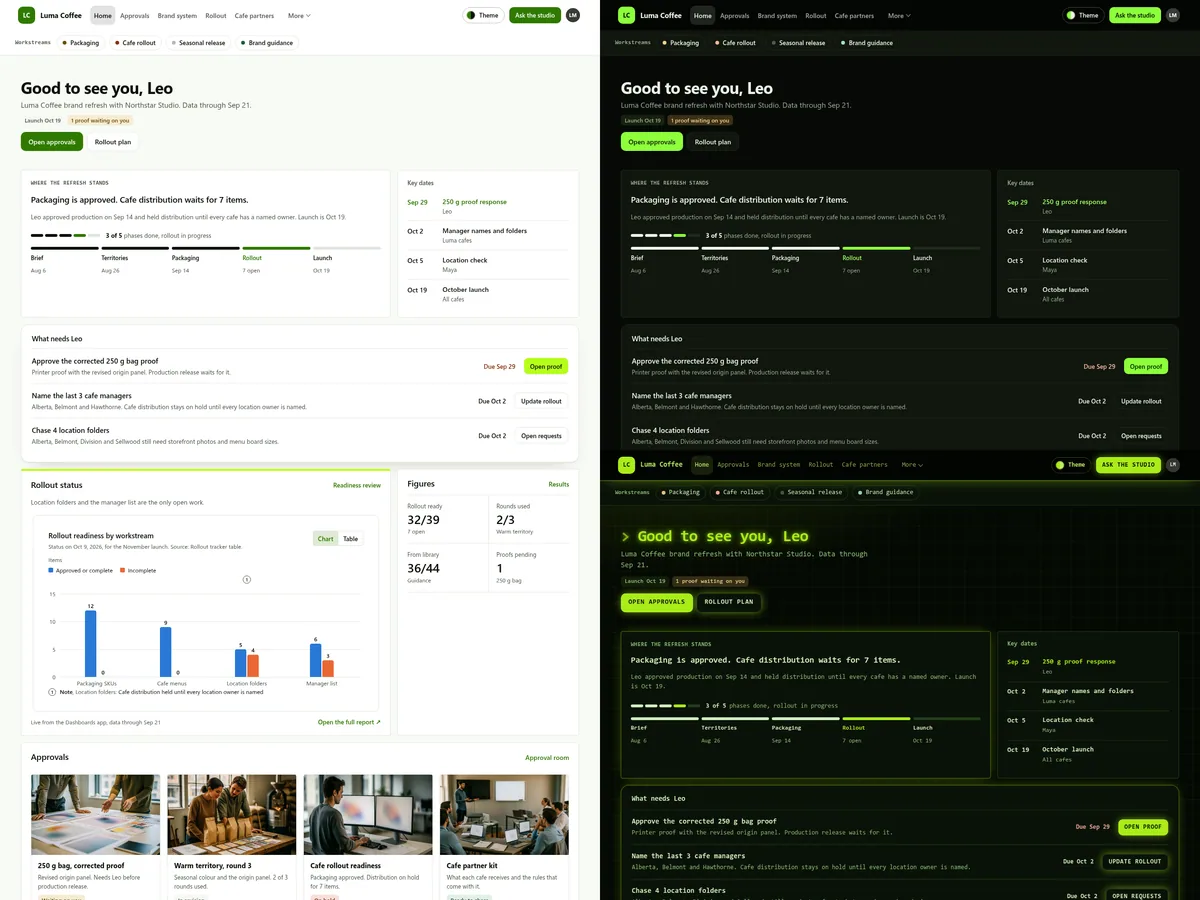Screen dimensions: 1200x900
Task: Click Open proof in the light panel
Action: click(x=546, y=367)
